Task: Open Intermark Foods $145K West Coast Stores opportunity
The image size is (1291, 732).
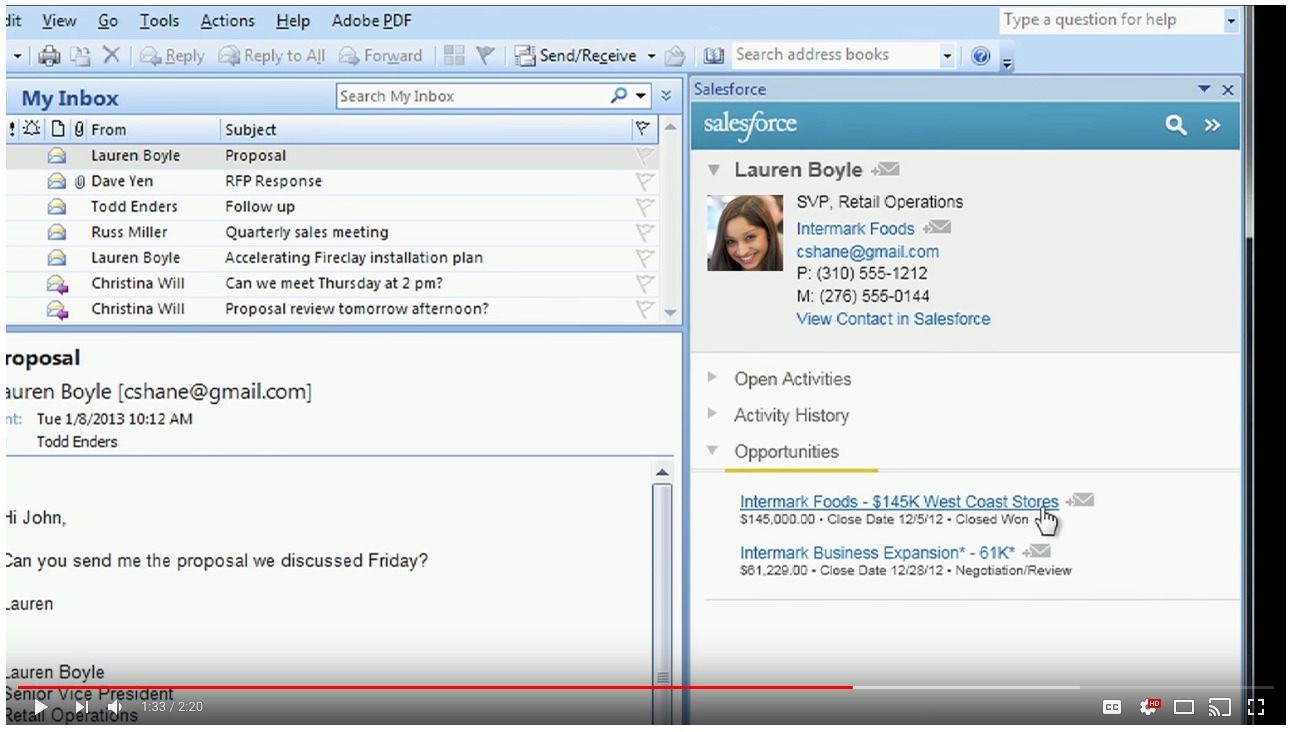Action: pyautogui.click(x=899, y=501)
